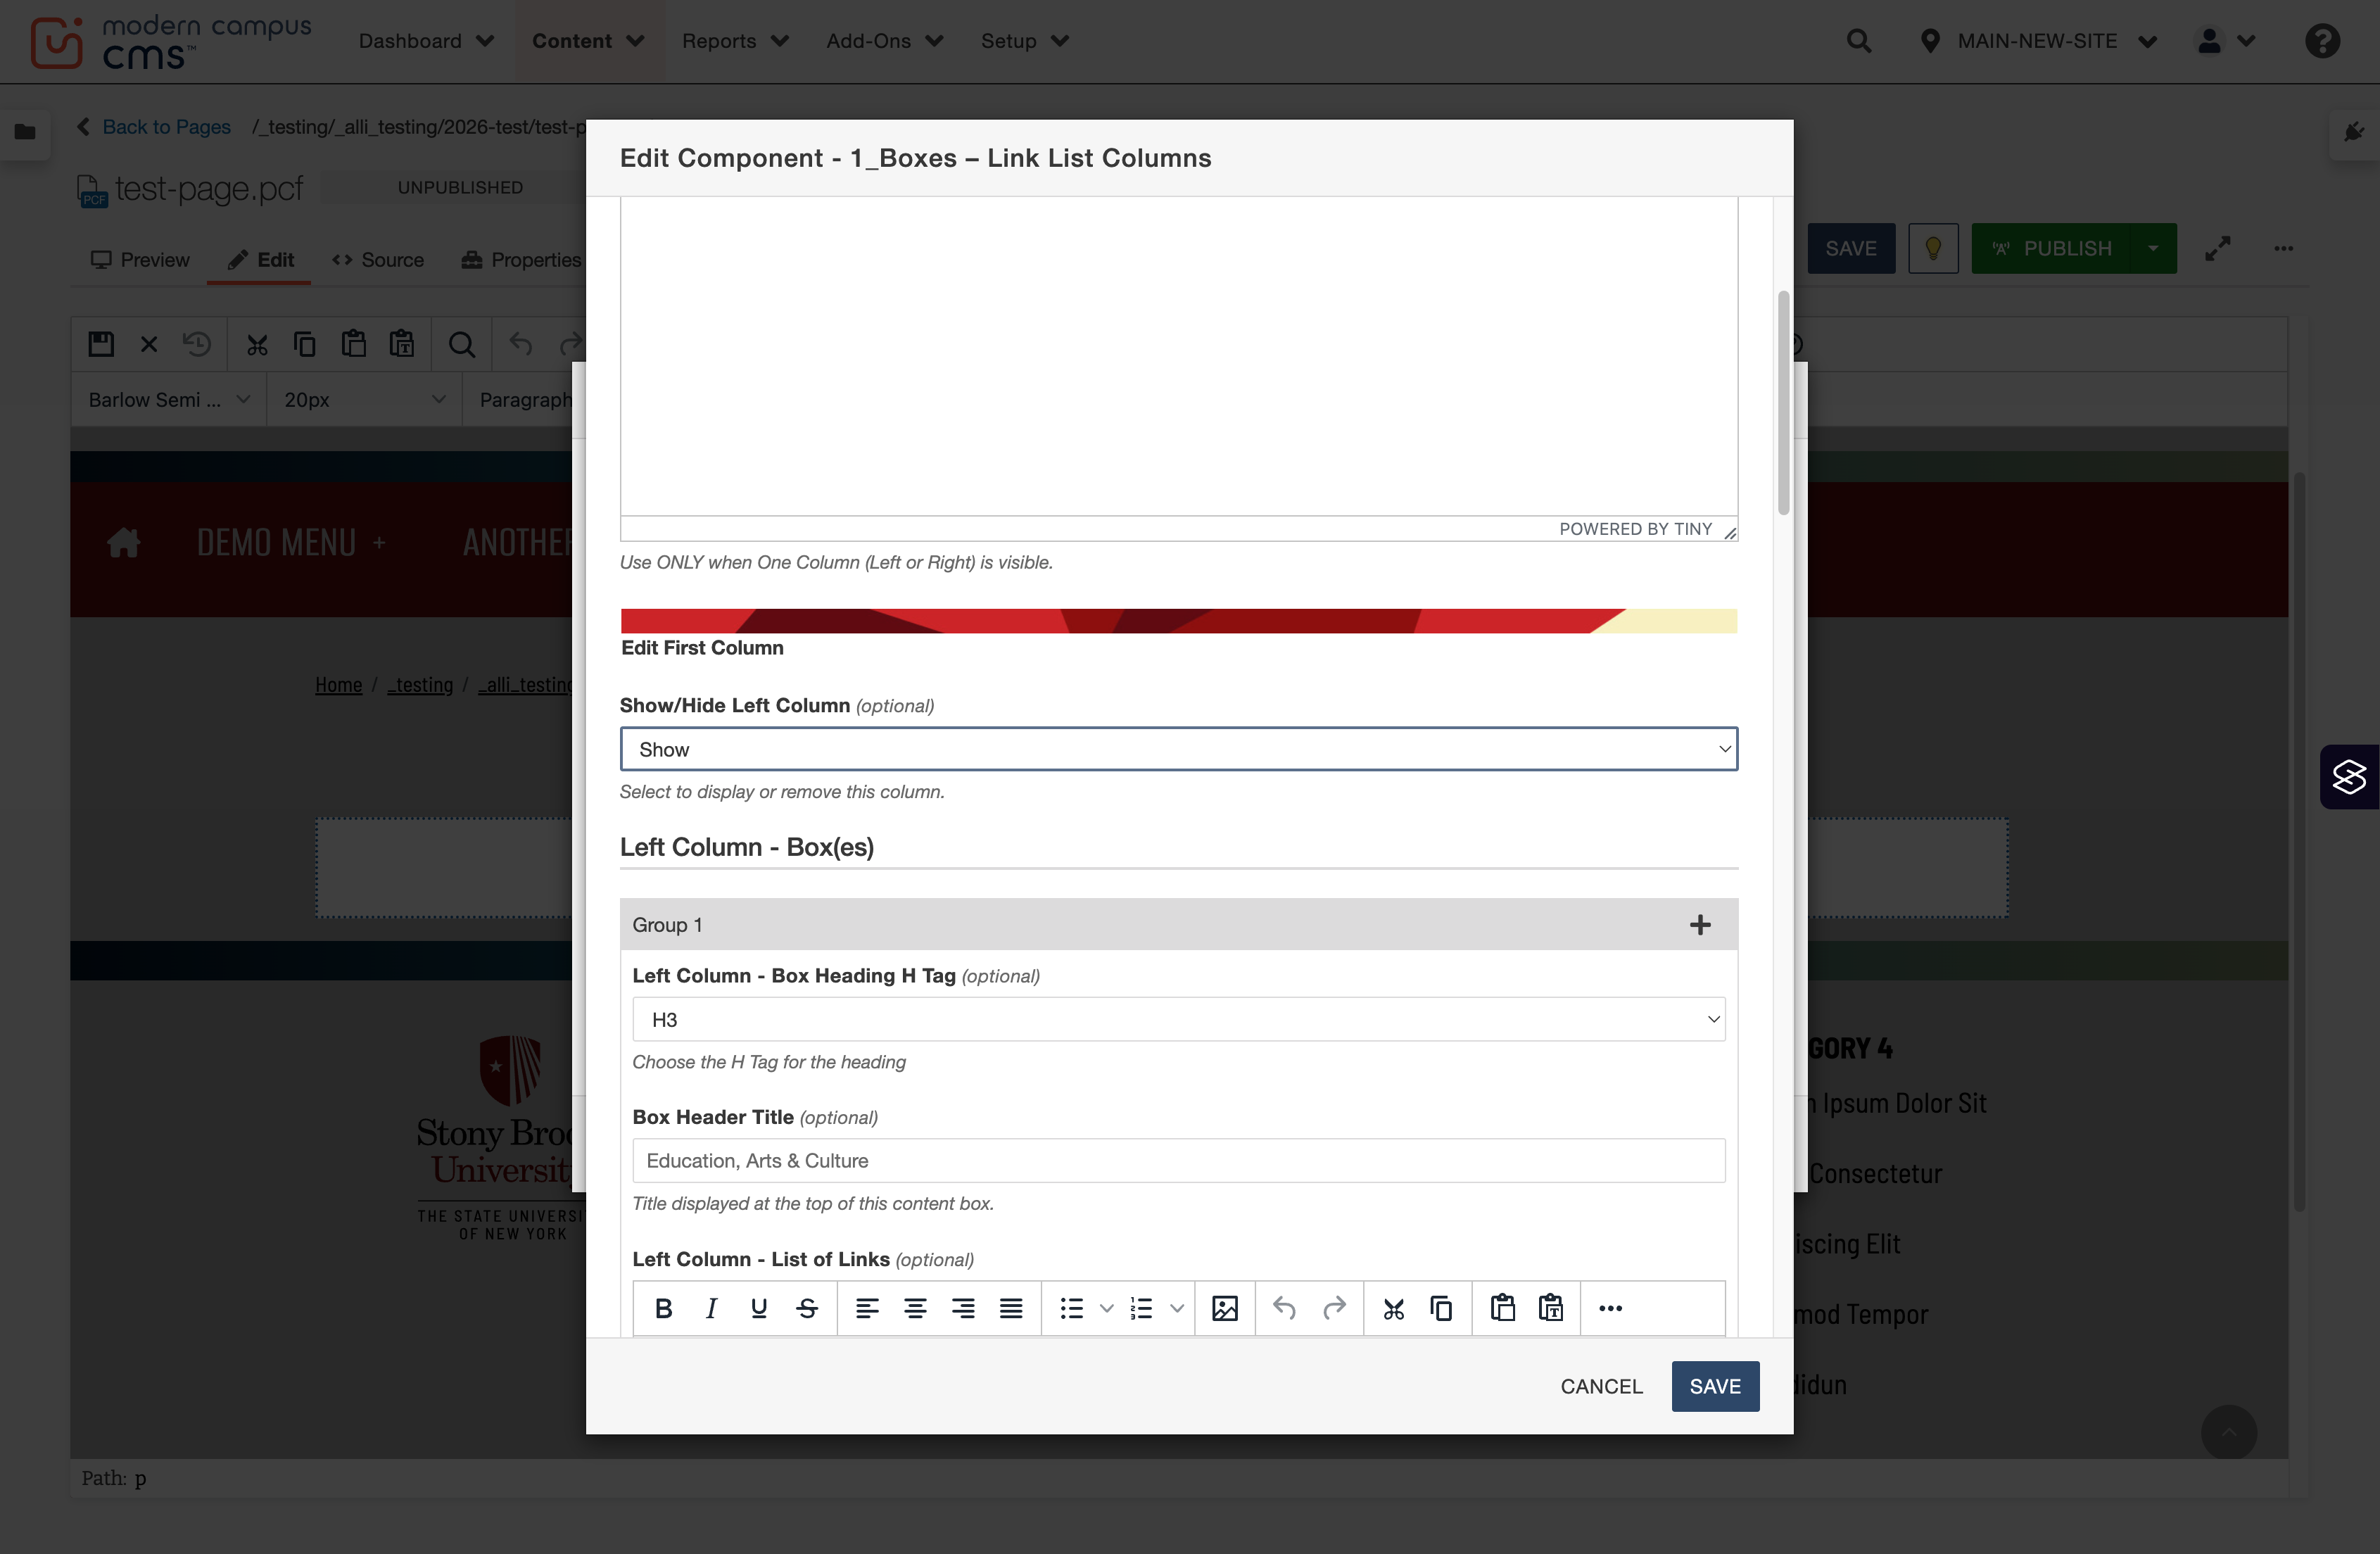Add a new group with plus icon
Screen dimensions: 2380x1554
click(1700, 925)
